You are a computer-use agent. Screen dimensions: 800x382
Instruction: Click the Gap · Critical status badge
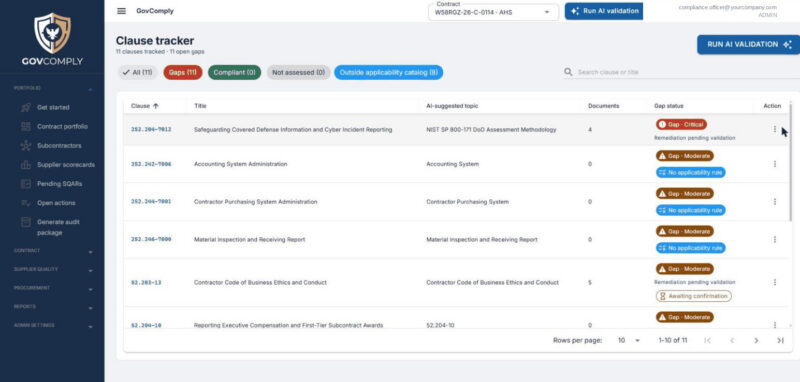681,124
